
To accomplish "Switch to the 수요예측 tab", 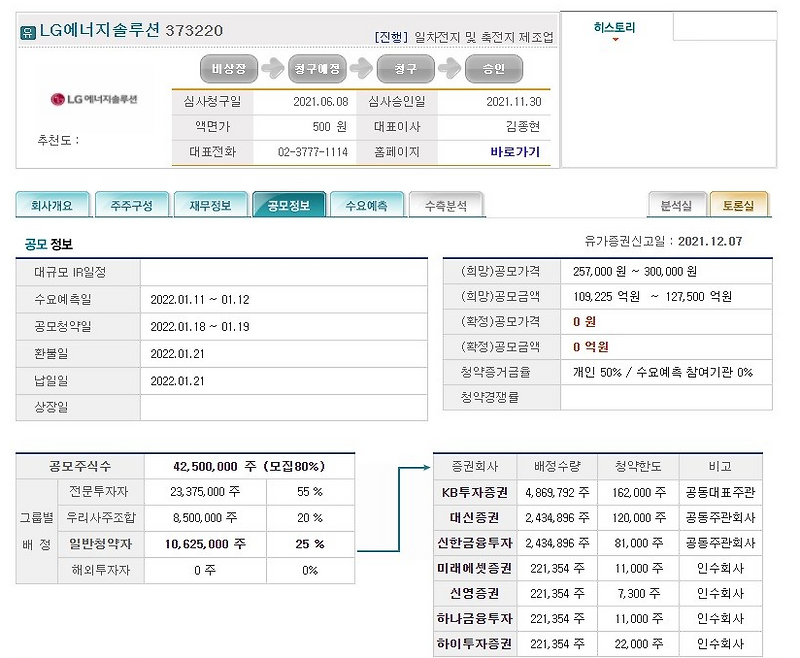I will pos(367,205).
